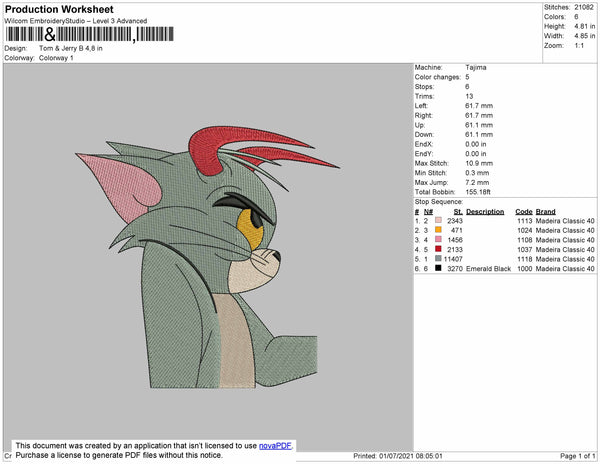Click the 'Brand' column header

click(x=546, y=212)
